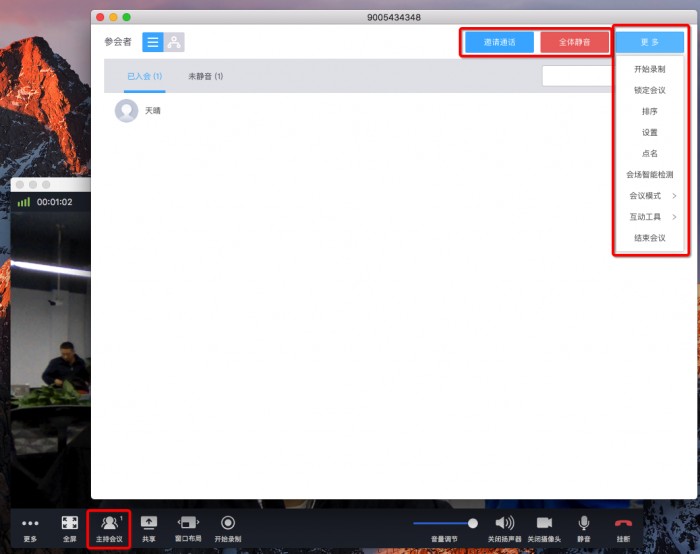This screenshot has width=700, height=554.
Task: Mute microphone with 静音 icon
Action: 583,529
